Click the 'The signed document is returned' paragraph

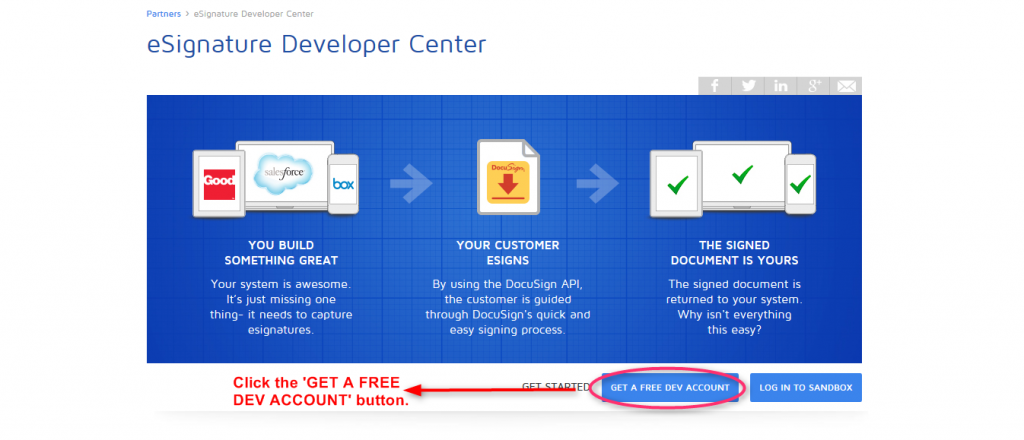point(735,307)
